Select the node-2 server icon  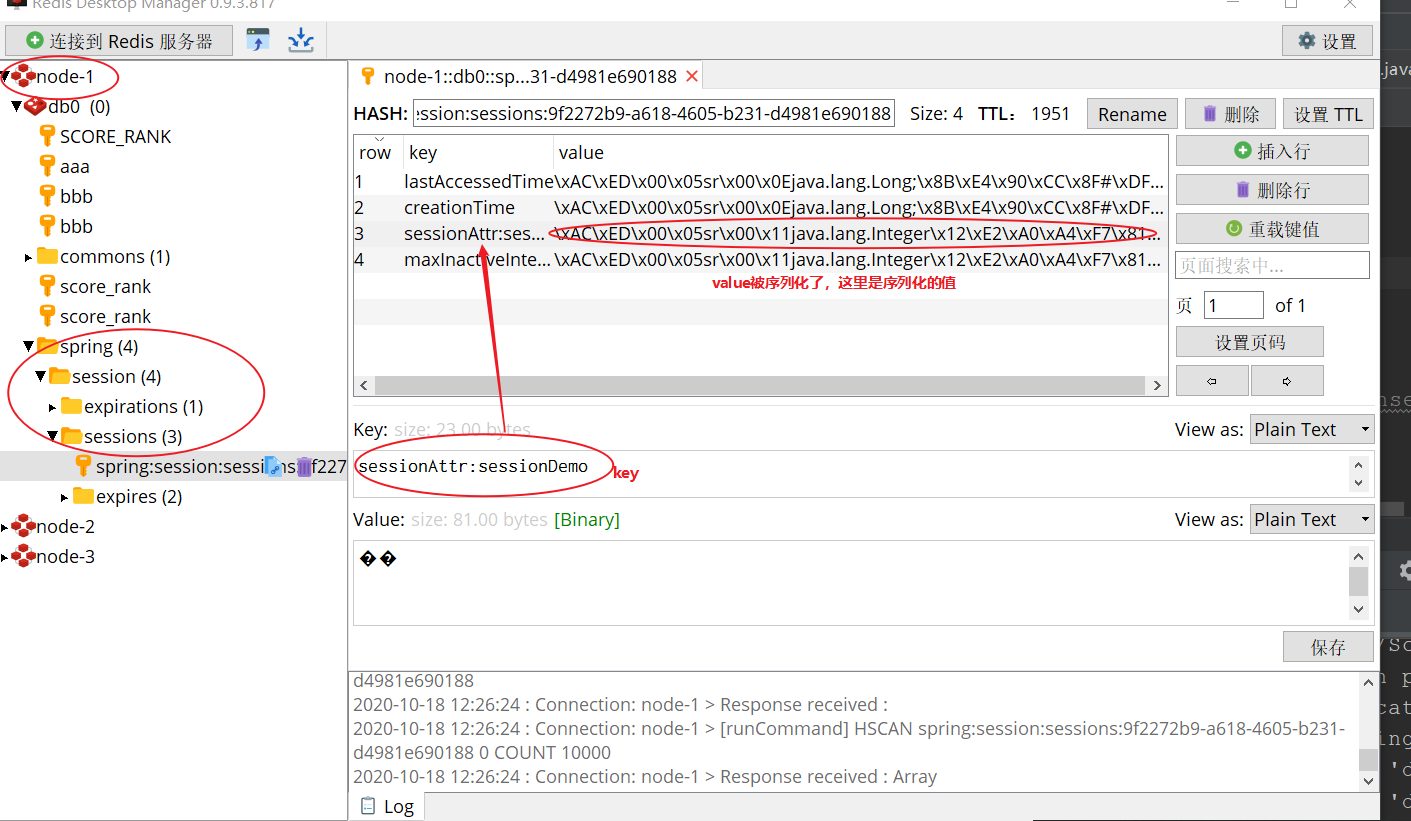(x=23, y=526)
